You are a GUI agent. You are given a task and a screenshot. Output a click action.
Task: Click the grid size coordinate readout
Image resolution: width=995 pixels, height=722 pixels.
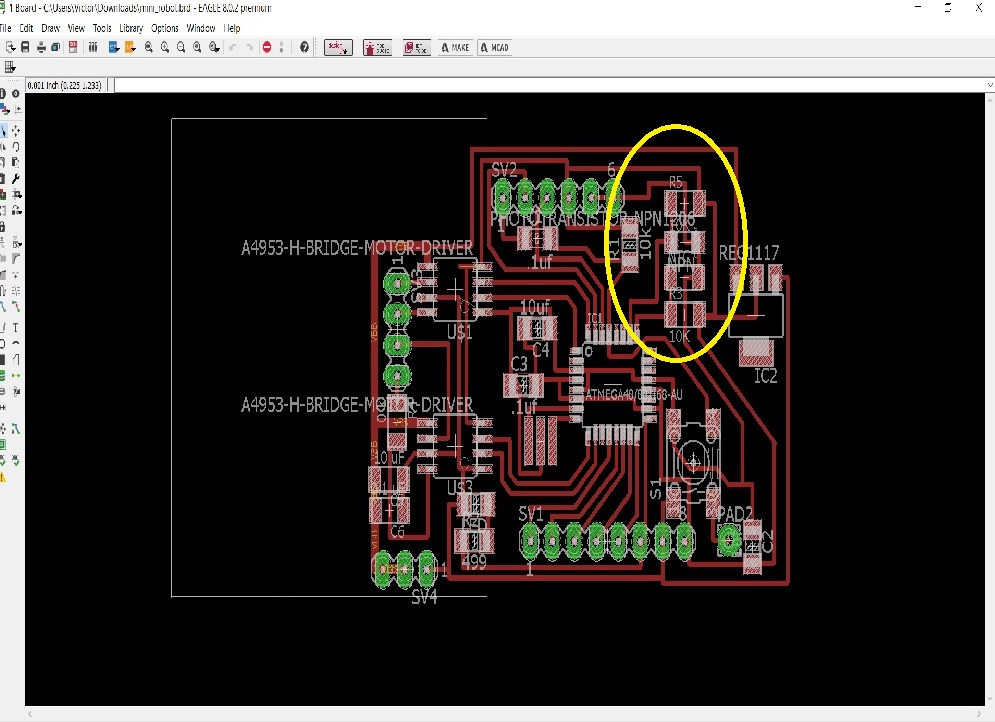[64, 85]
